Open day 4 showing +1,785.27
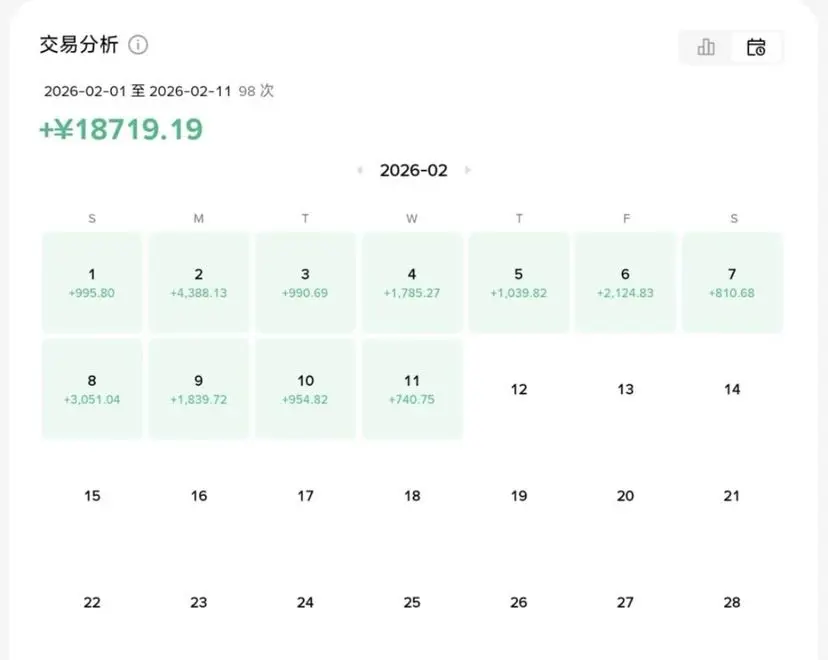 [412, 283]
